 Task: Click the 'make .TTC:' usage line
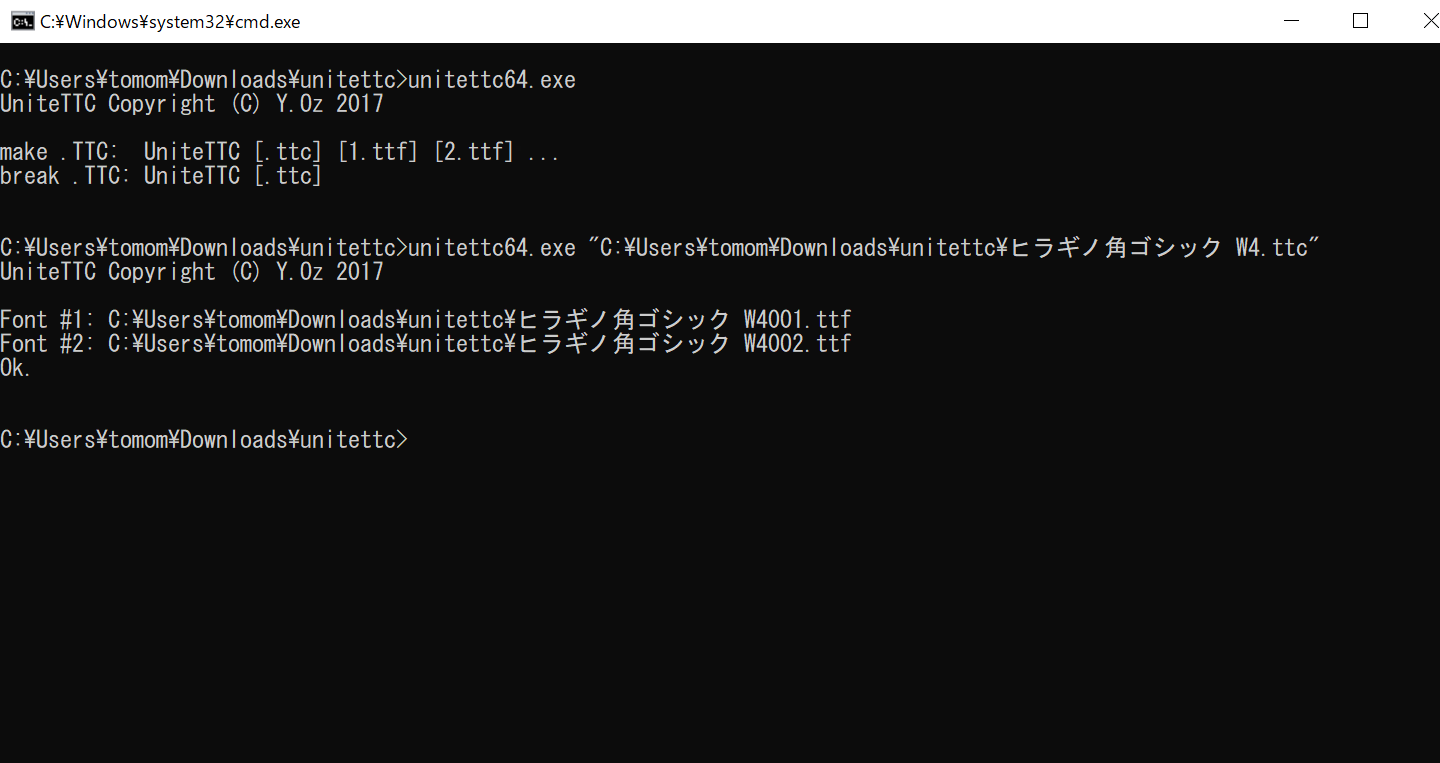coord(280,152)
